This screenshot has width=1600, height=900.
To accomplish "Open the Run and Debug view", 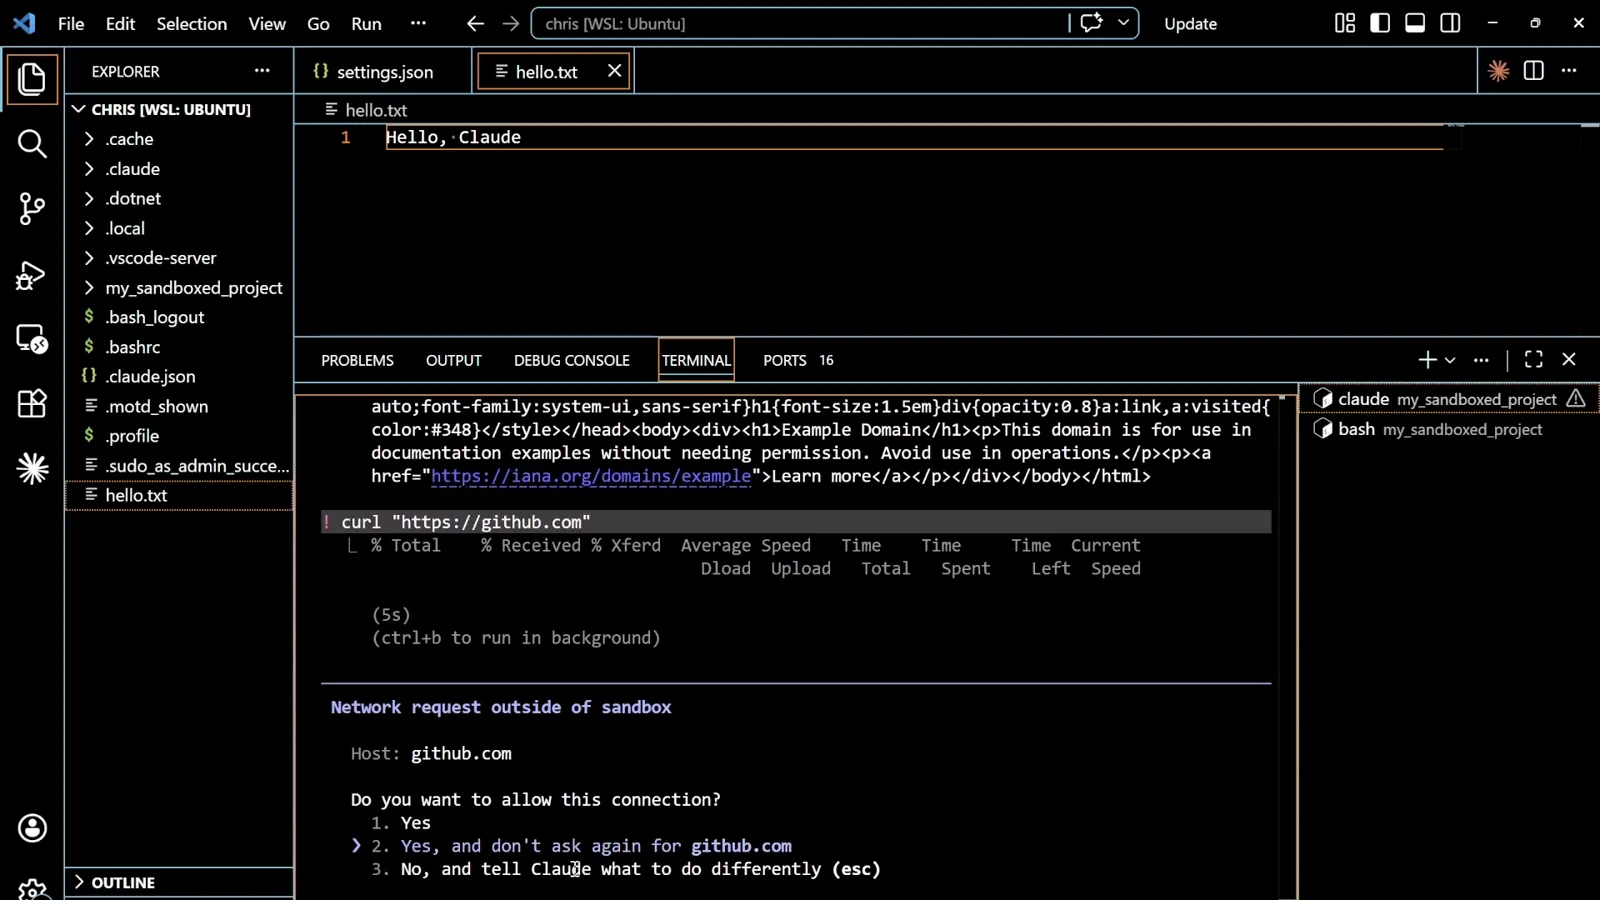I will click(32, 274).
